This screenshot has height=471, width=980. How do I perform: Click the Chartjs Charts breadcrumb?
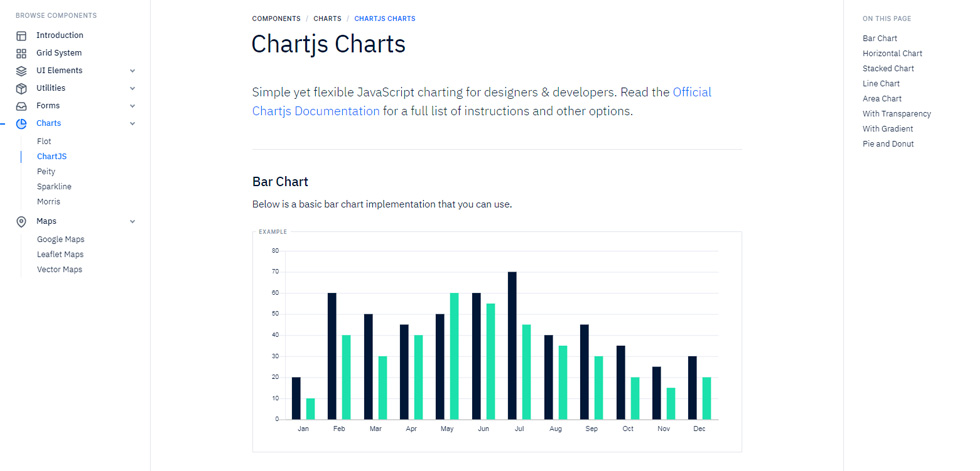385,19
